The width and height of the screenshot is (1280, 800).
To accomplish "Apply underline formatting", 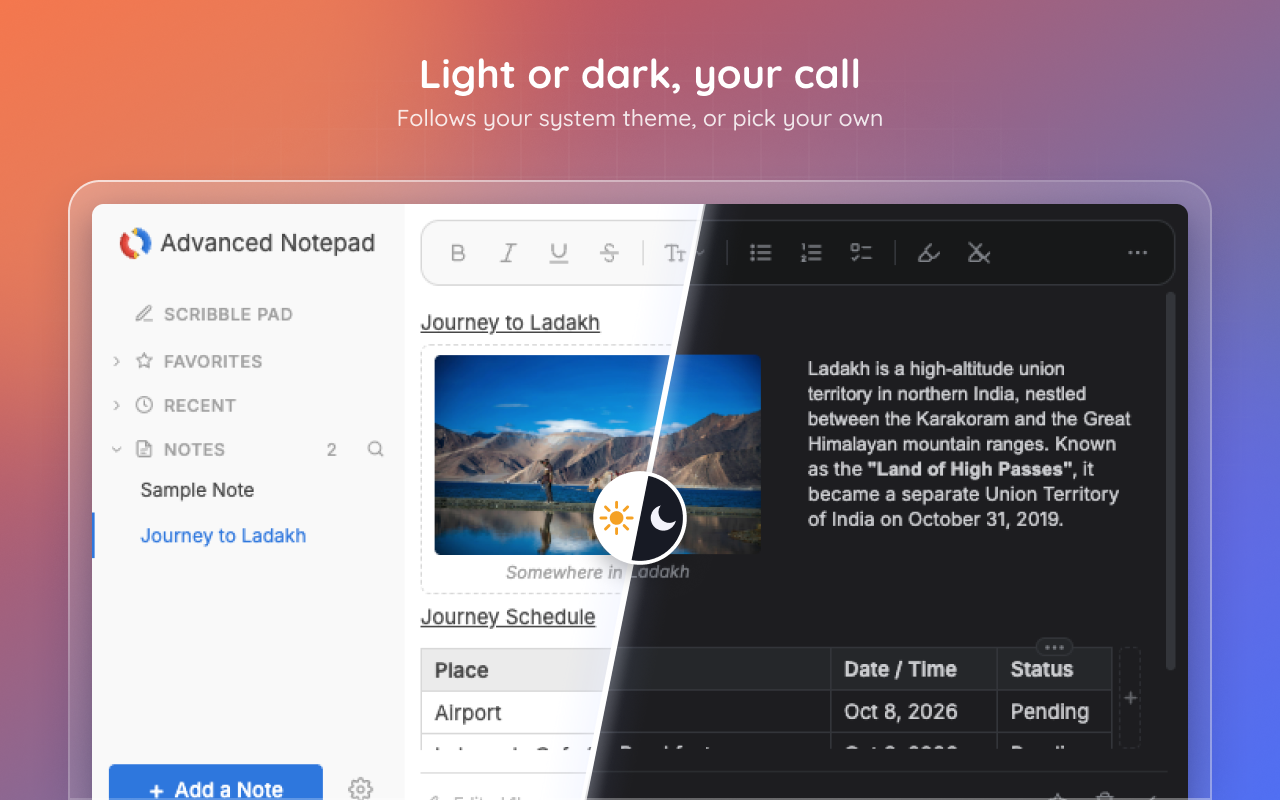I will [x=559, y=253].
